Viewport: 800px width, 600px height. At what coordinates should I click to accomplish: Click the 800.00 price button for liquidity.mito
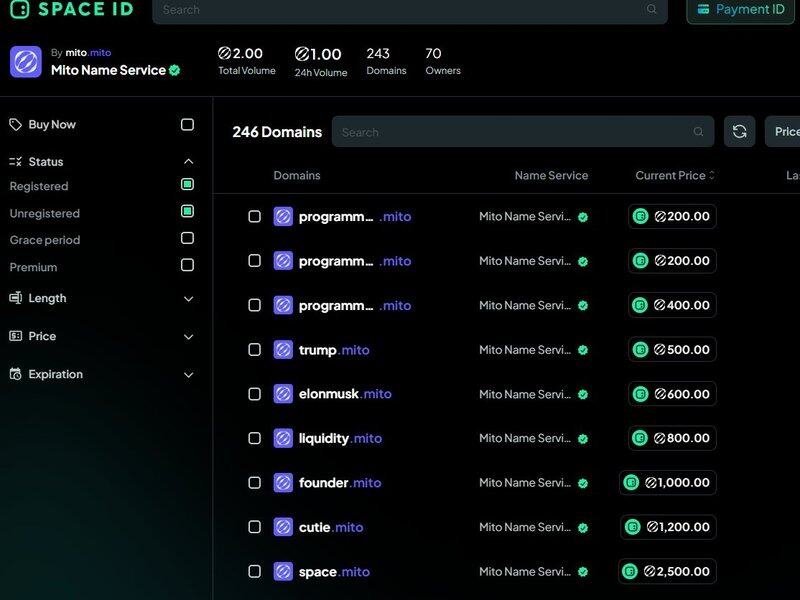(672, 438)
